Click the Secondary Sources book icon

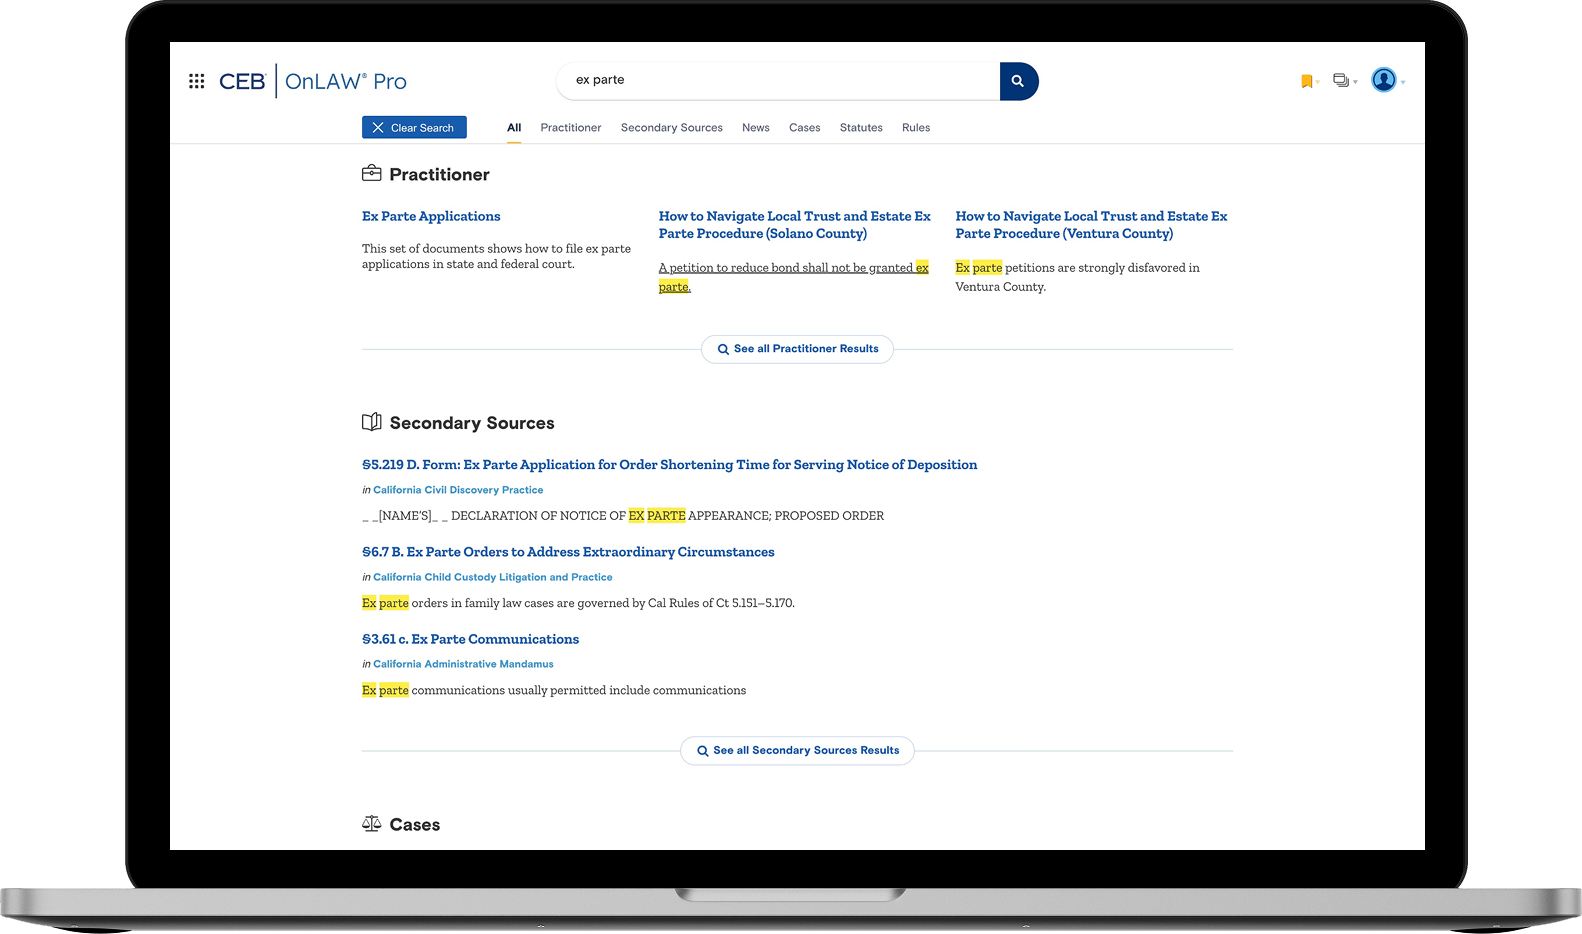(x=372, y=422)
